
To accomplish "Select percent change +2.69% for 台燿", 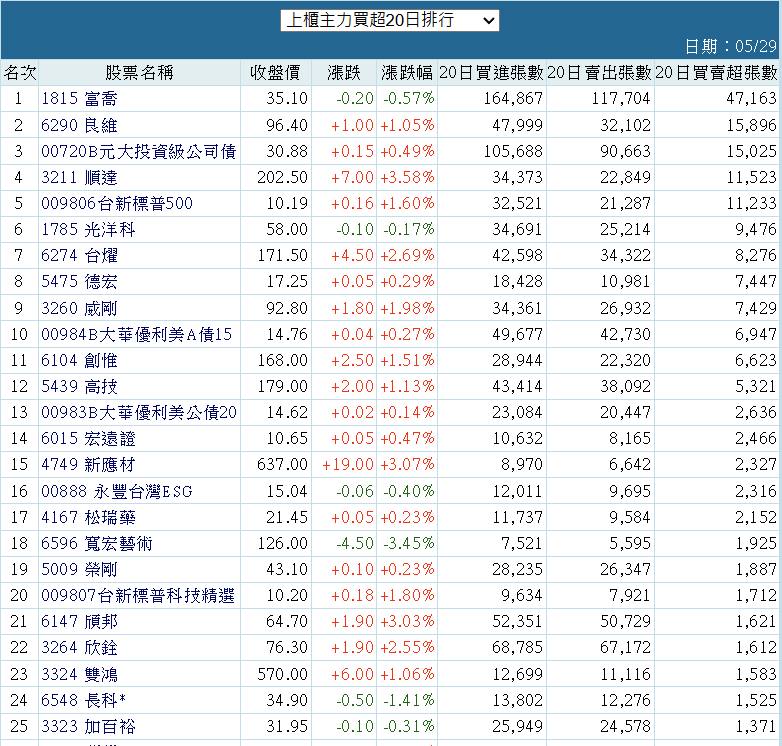I will pyautogui.click(x=407, y=255).
